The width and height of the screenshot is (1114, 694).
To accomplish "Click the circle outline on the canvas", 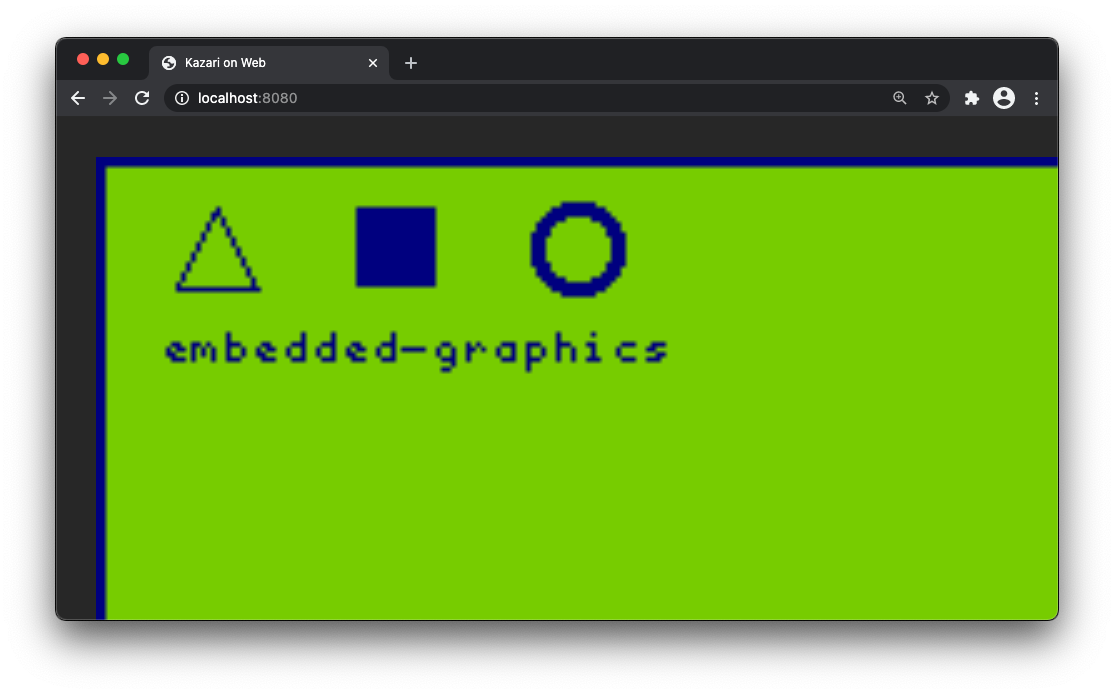I will click(578, 251).
